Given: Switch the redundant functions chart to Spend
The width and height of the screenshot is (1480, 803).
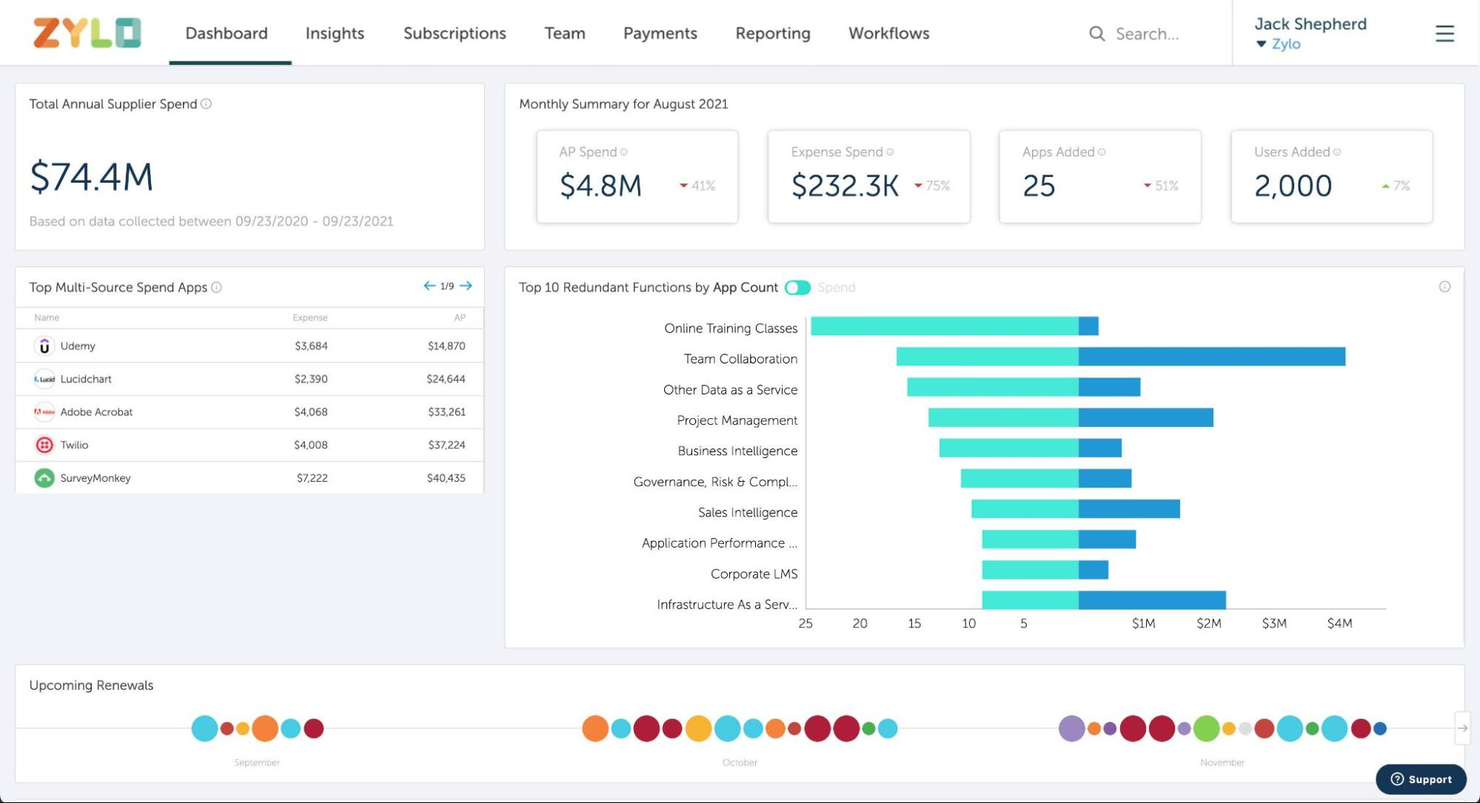Looking at the screenshot, I should tap(798, 286).
